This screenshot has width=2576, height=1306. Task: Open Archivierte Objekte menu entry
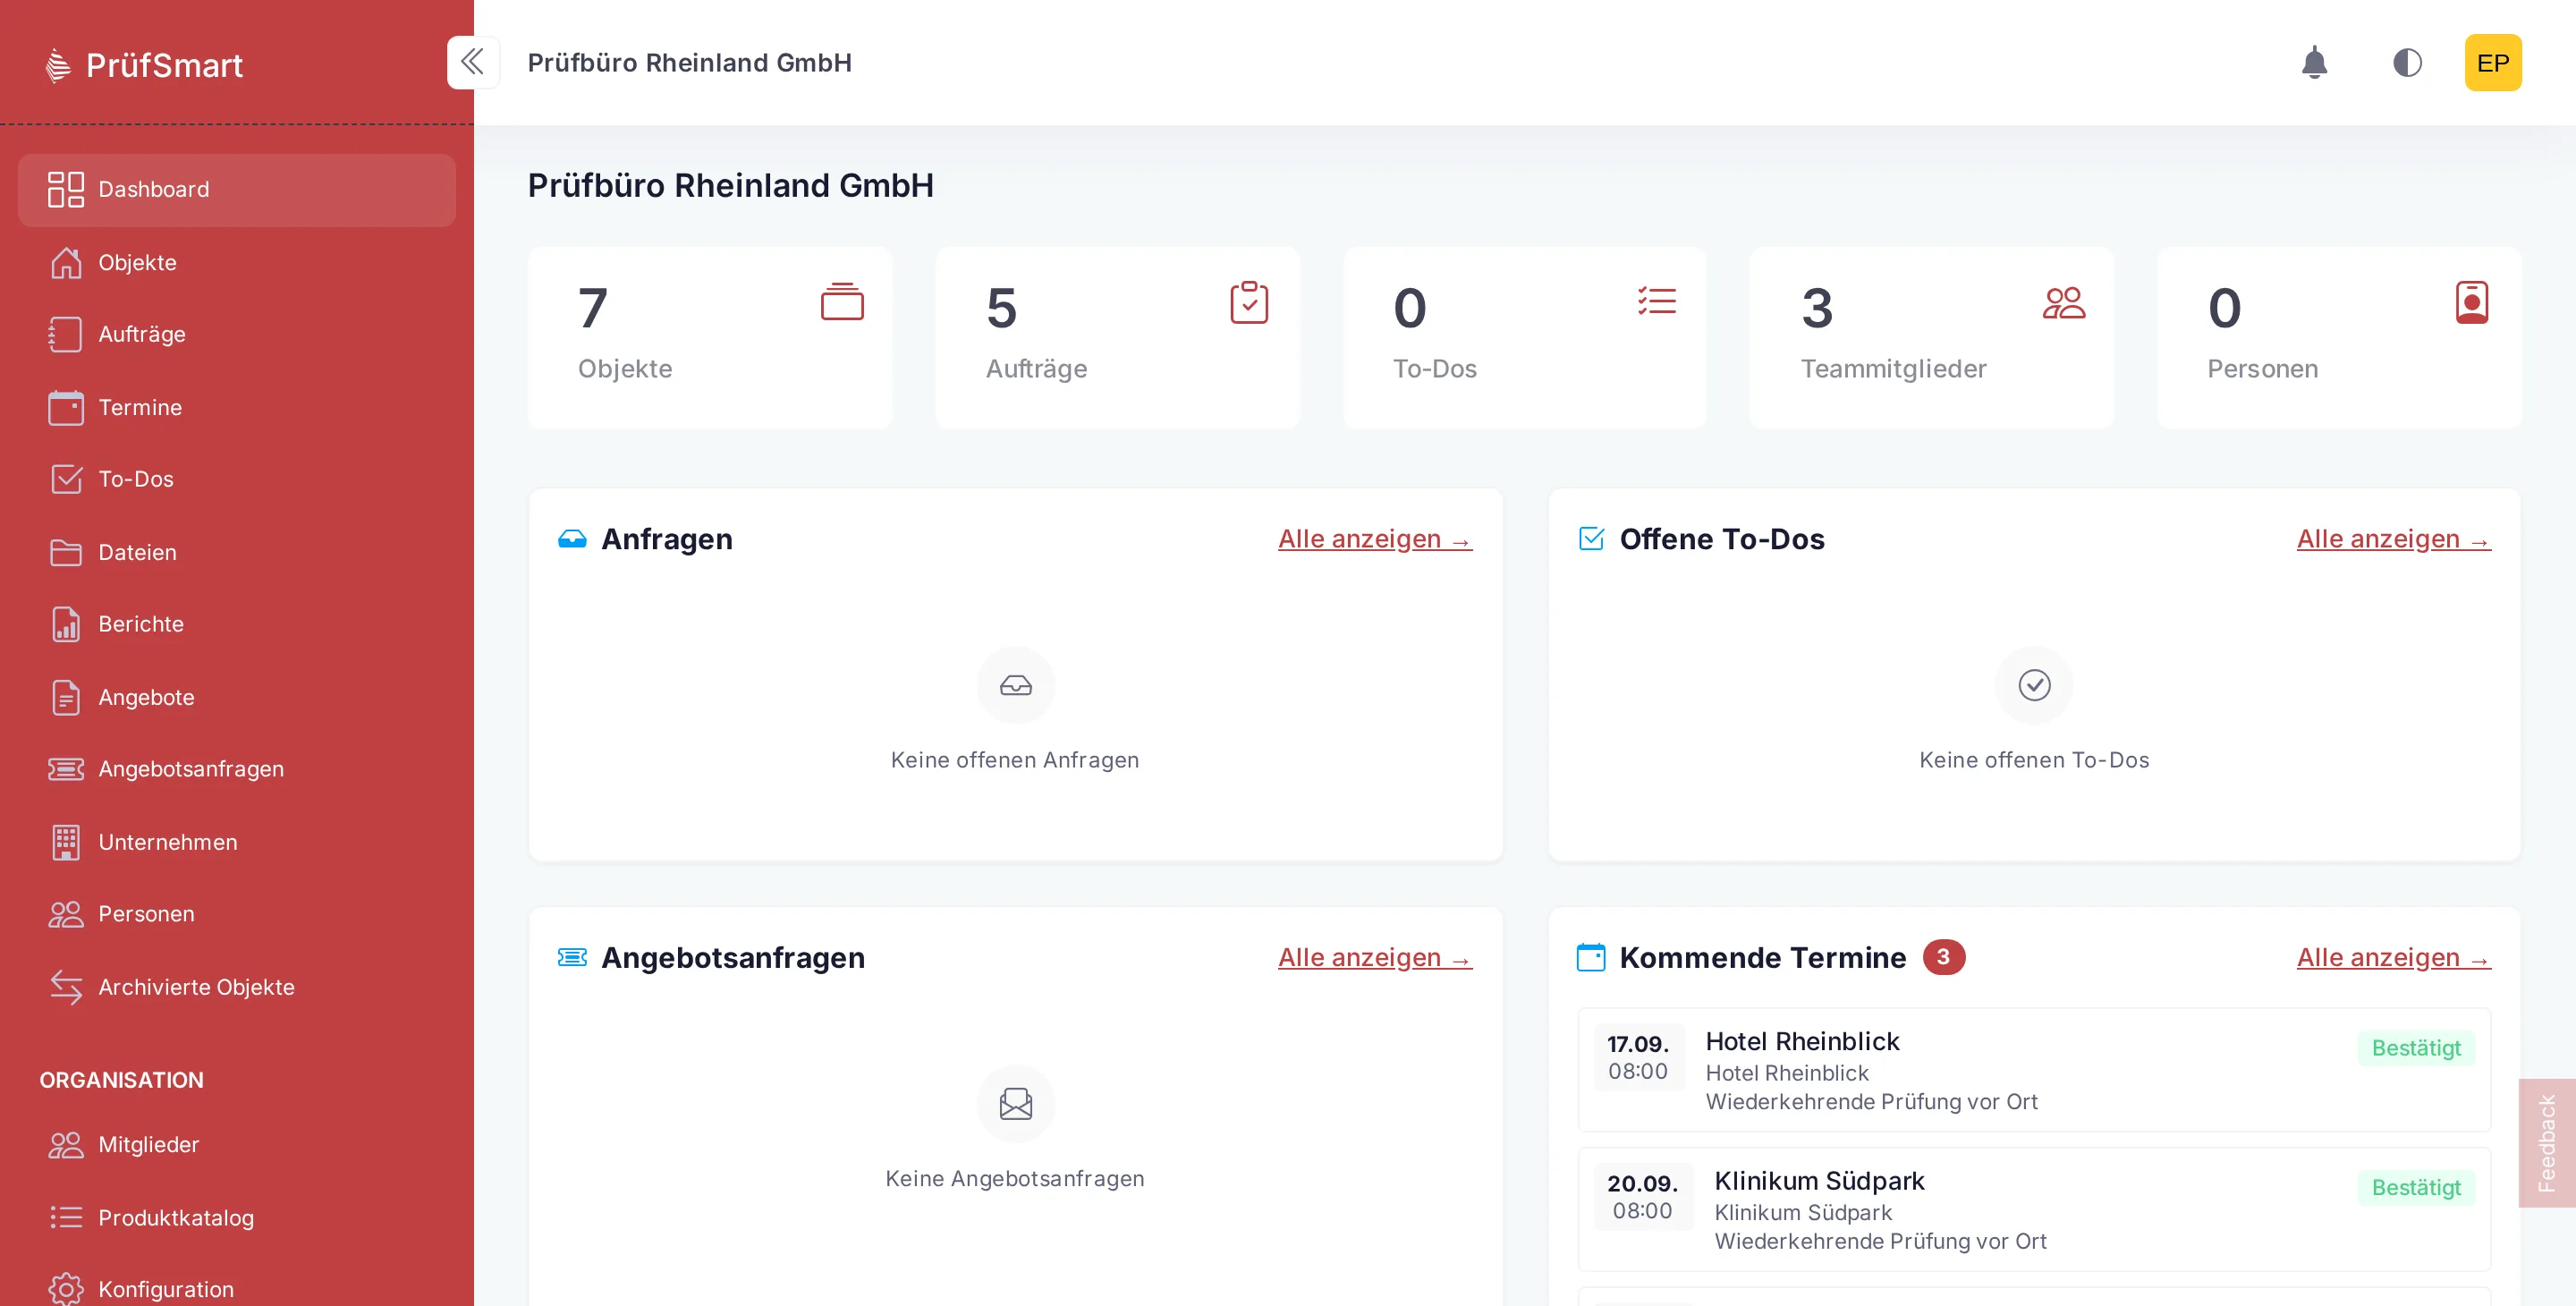236,987
